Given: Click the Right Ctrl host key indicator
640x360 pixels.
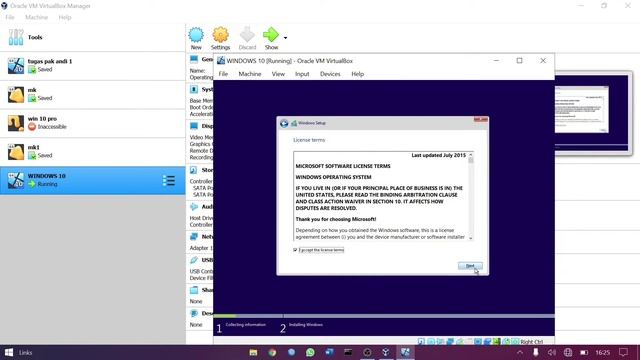Looking at the screenshot, I should click(x=531, y=342).
